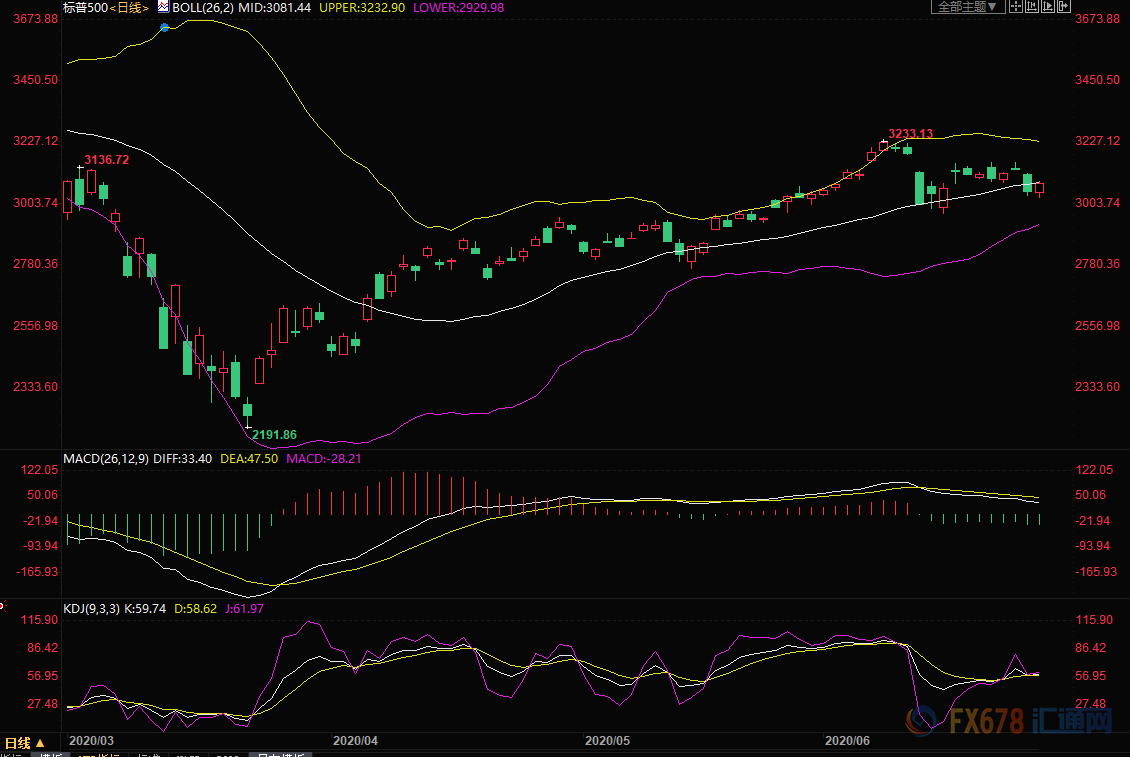Click the 2191.86 low price marker
Viewport: 1130px width, 757px height.
[x=274, y=434]
